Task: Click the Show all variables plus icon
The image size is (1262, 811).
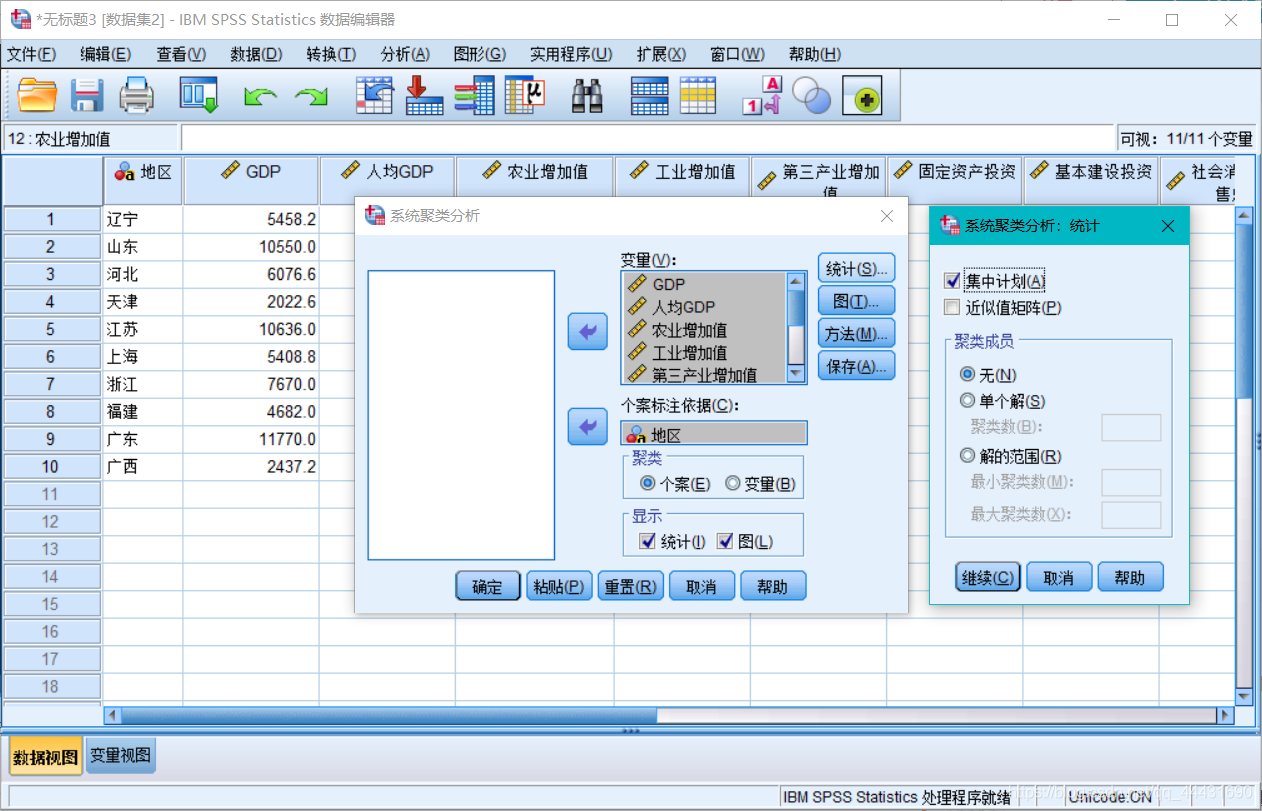Action: (x=861, y=96)
